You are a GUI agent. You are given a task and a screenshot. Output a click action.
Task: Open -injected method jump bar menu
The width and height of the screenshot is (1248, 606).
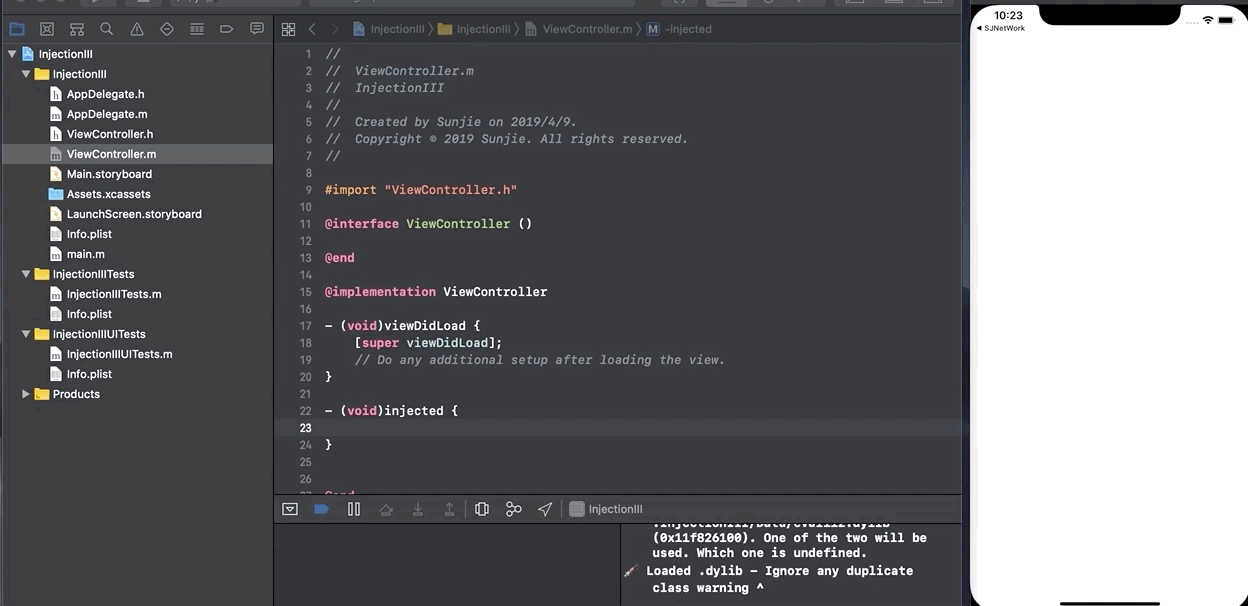[679, 29]
